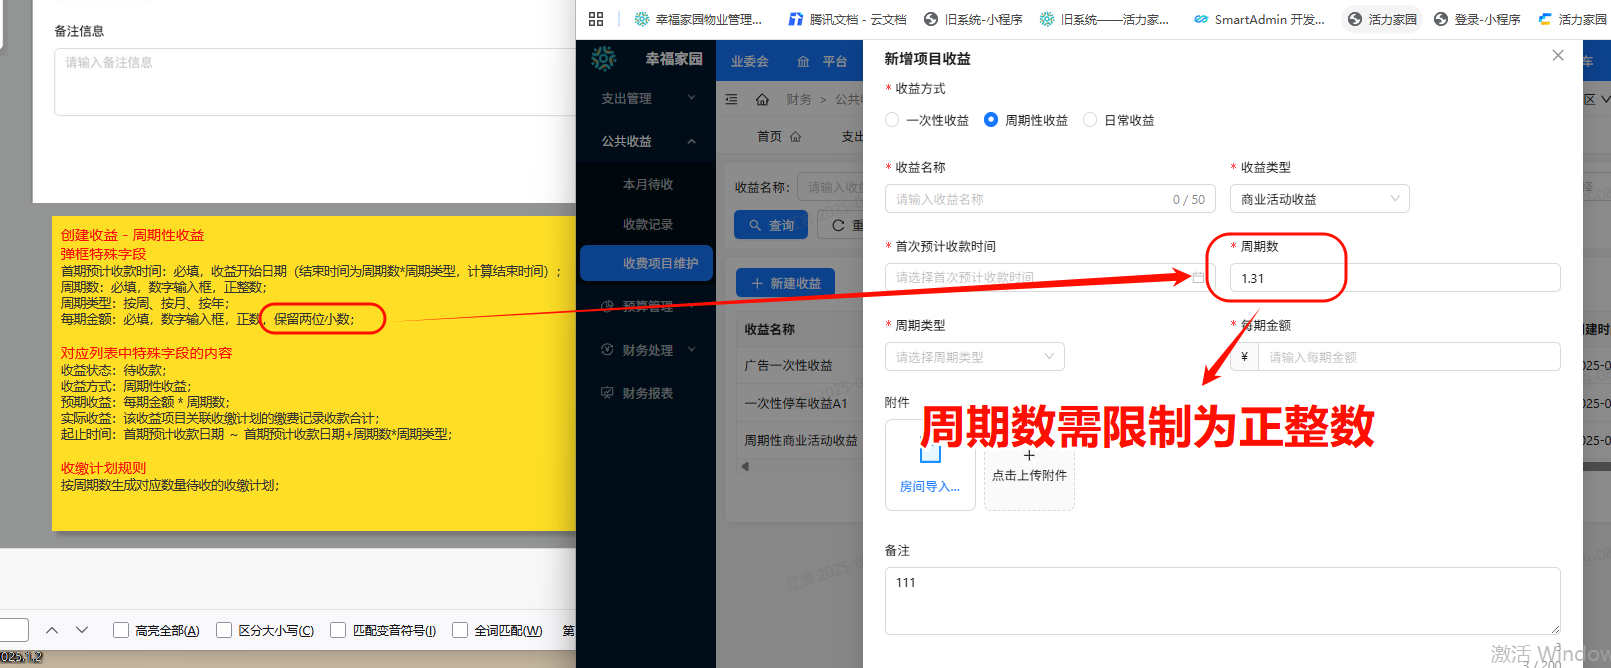Click the home icon in breadcrumb
Viewport: 1611px width, 668px height.
point(762,99)
